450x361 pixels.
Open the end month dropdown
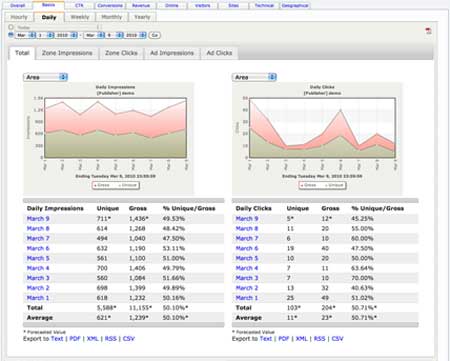(94, 35)
